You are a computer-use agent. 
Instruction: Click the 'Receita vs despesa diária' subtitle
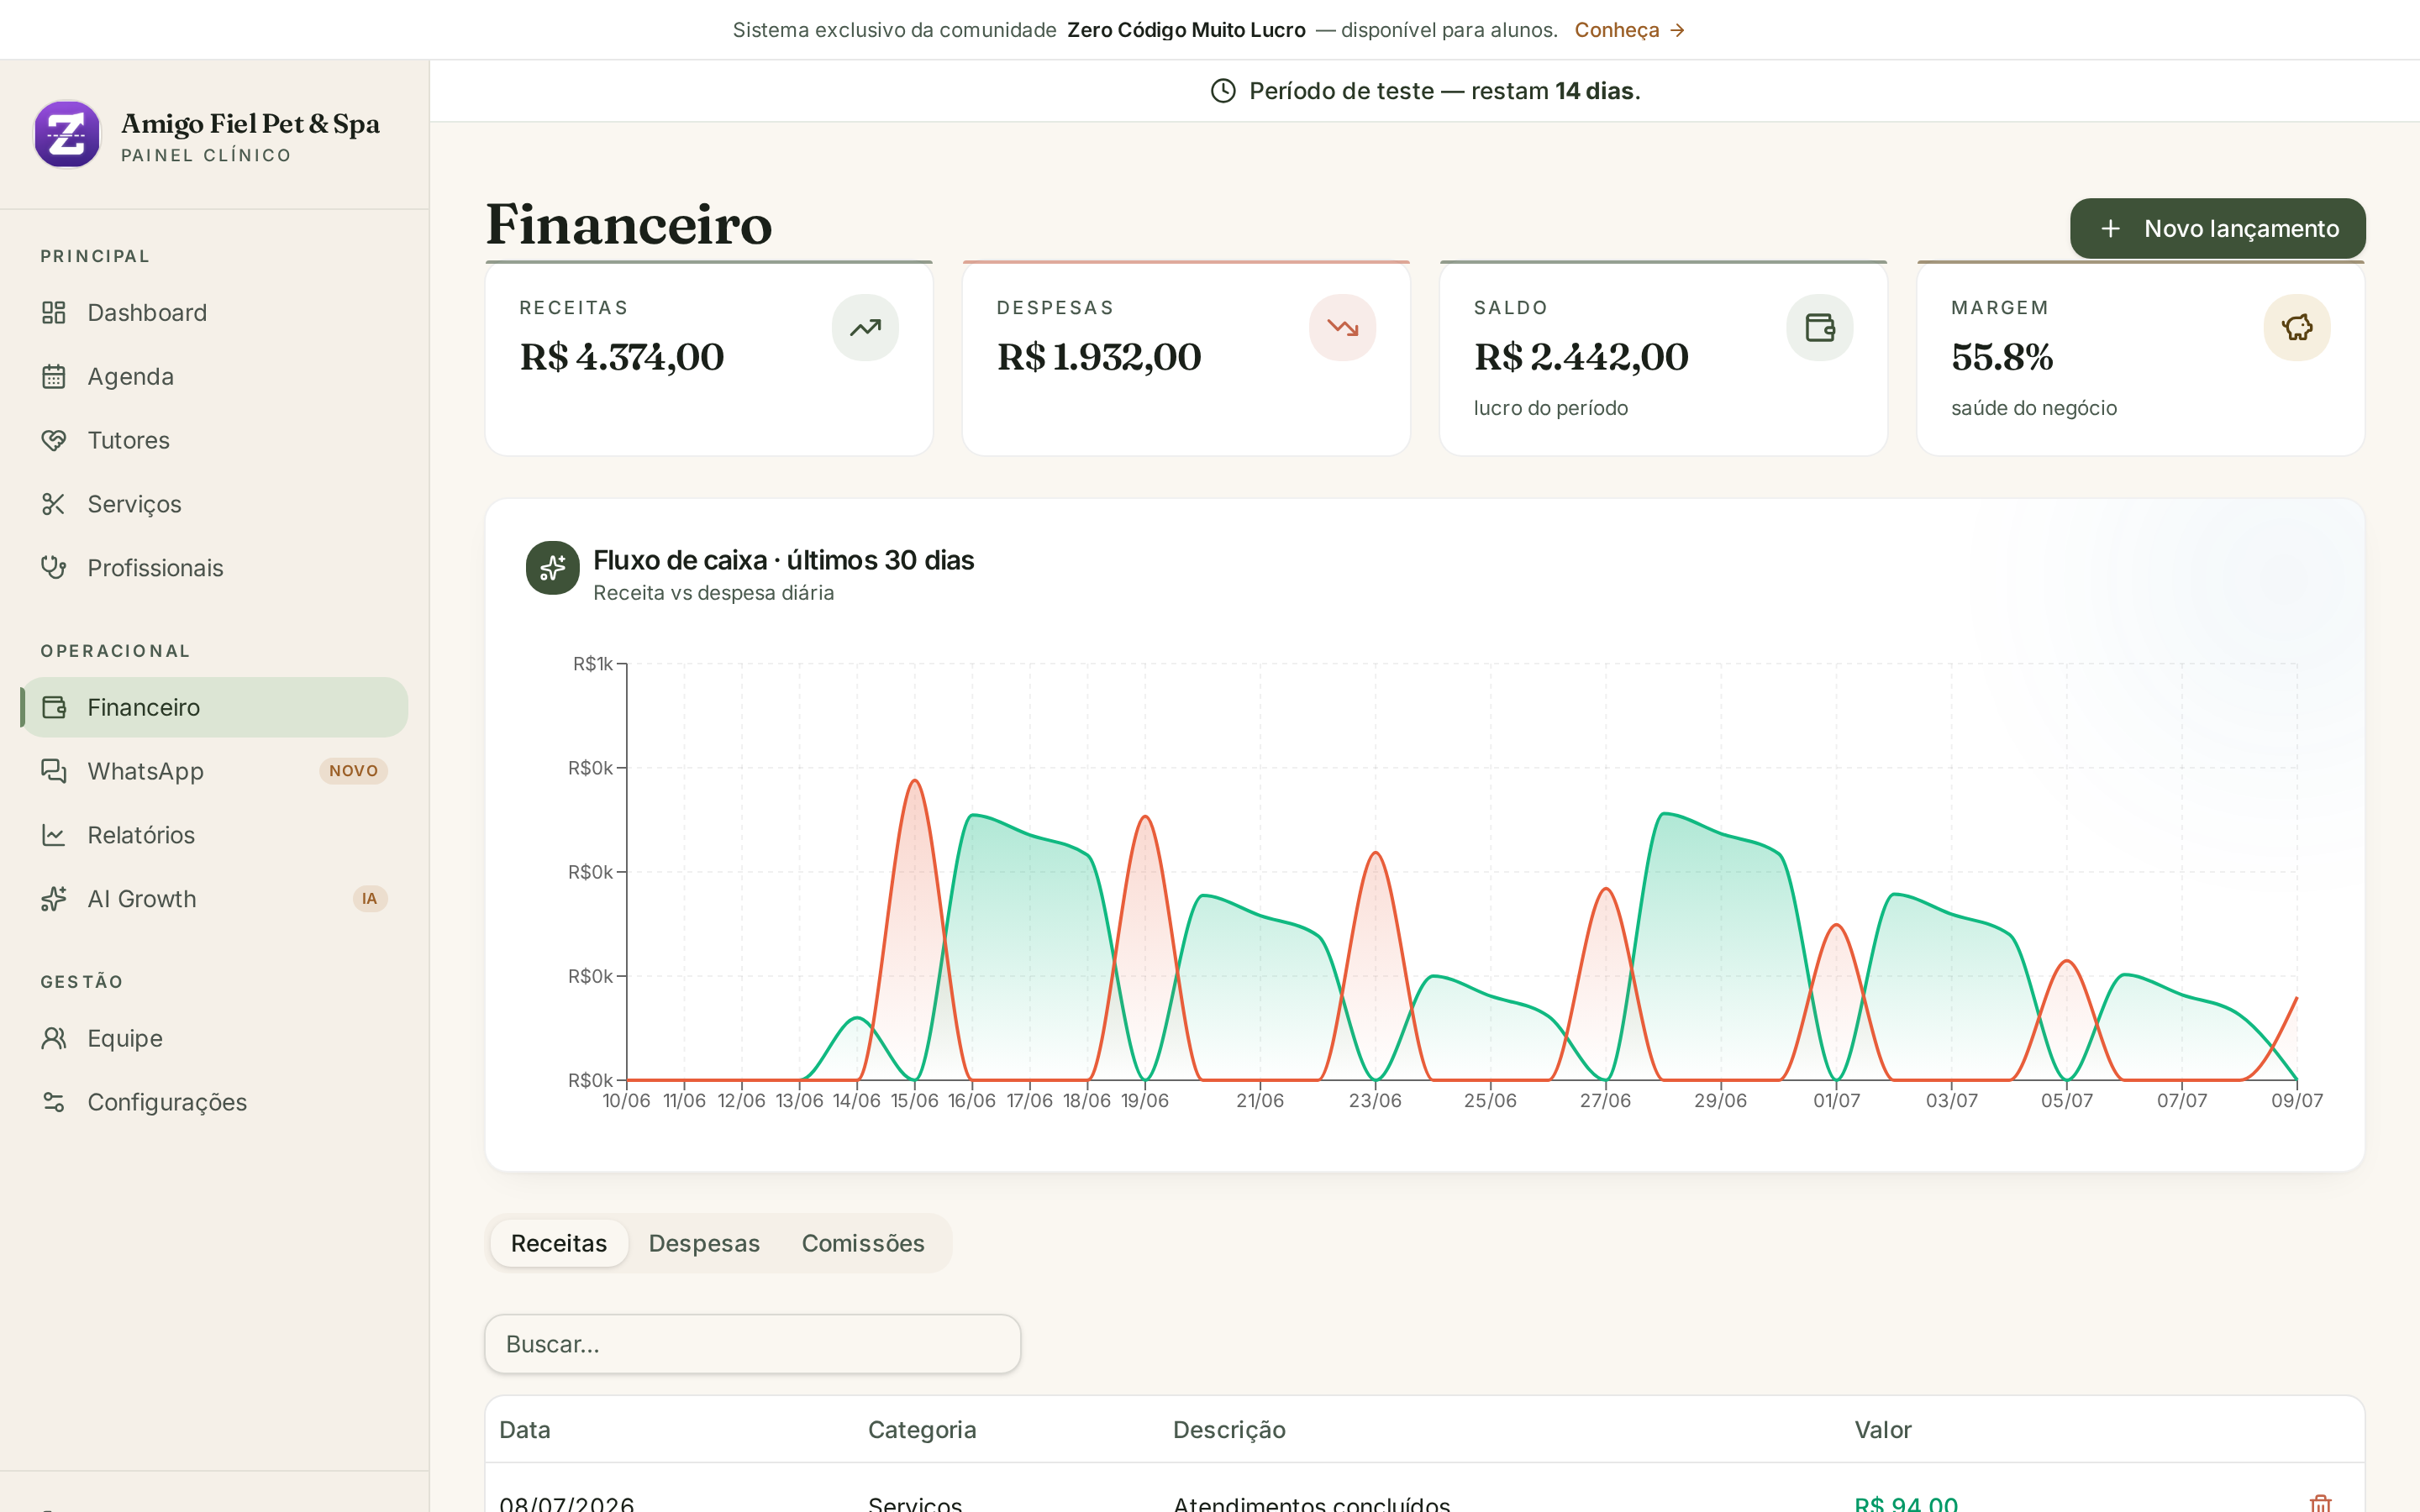(714, 593)
